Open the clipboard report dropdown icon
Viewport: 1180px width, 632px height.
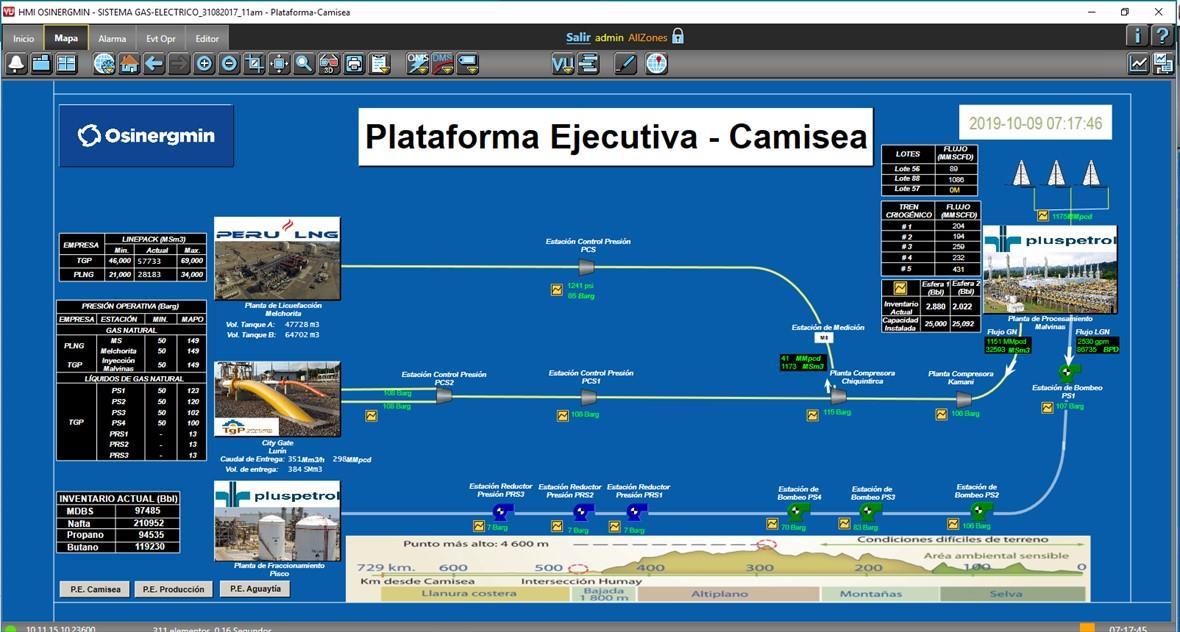click(x=379, y=64)
